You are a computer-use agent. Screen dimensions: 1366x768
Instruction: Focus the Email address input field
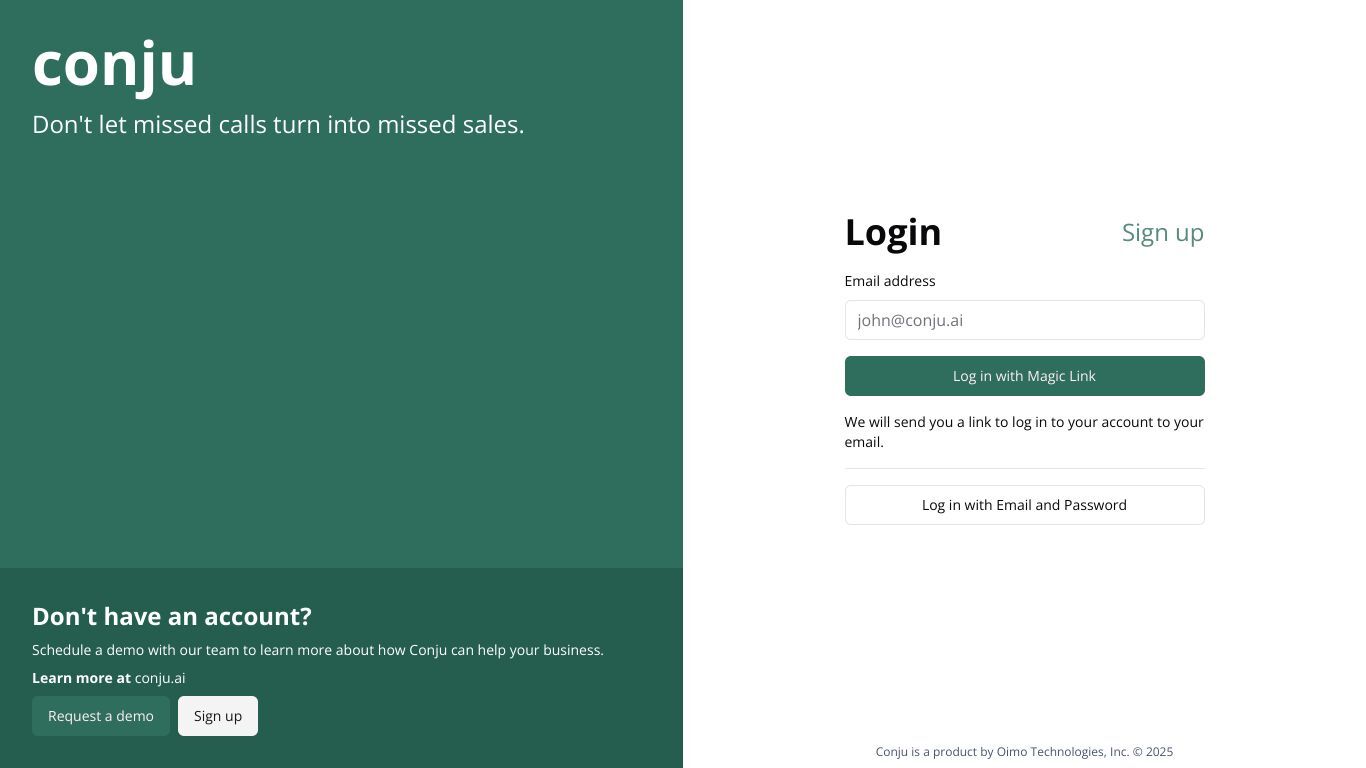pos(1024,320)
